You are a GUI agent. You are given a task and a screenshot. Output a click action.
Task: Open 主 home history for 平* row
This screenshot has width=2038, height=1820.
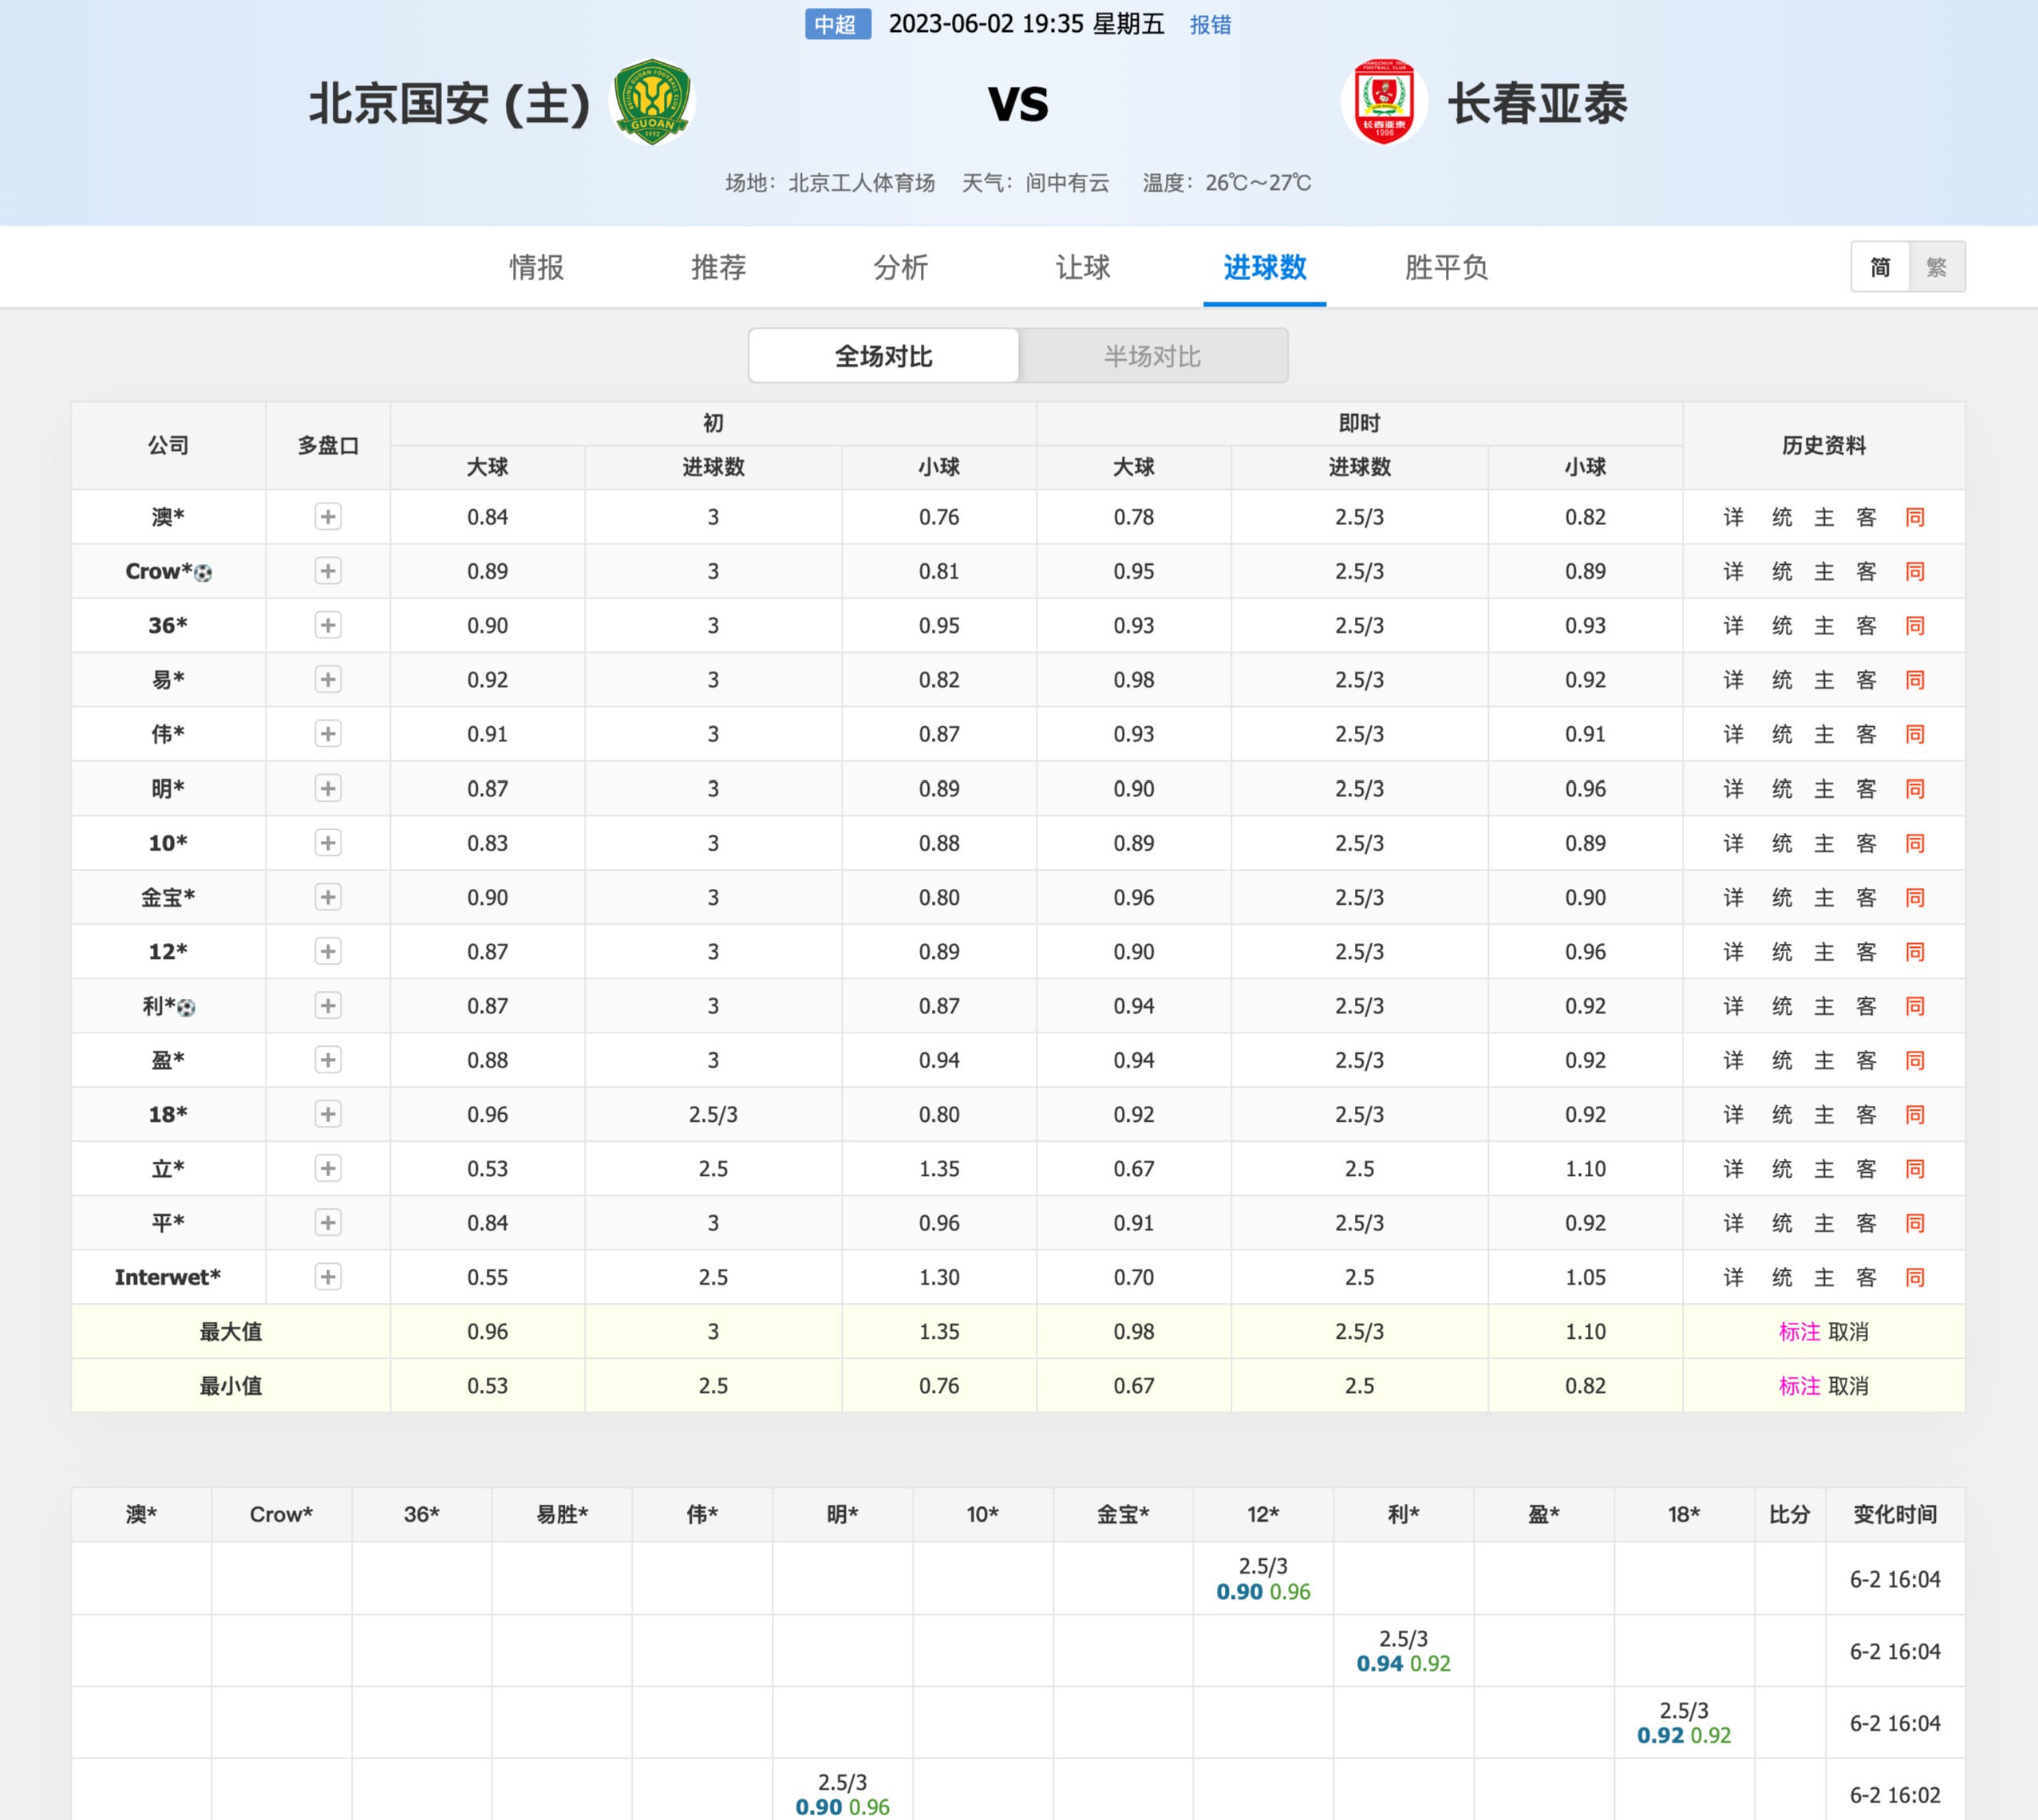click(x=1824, y=1223)
